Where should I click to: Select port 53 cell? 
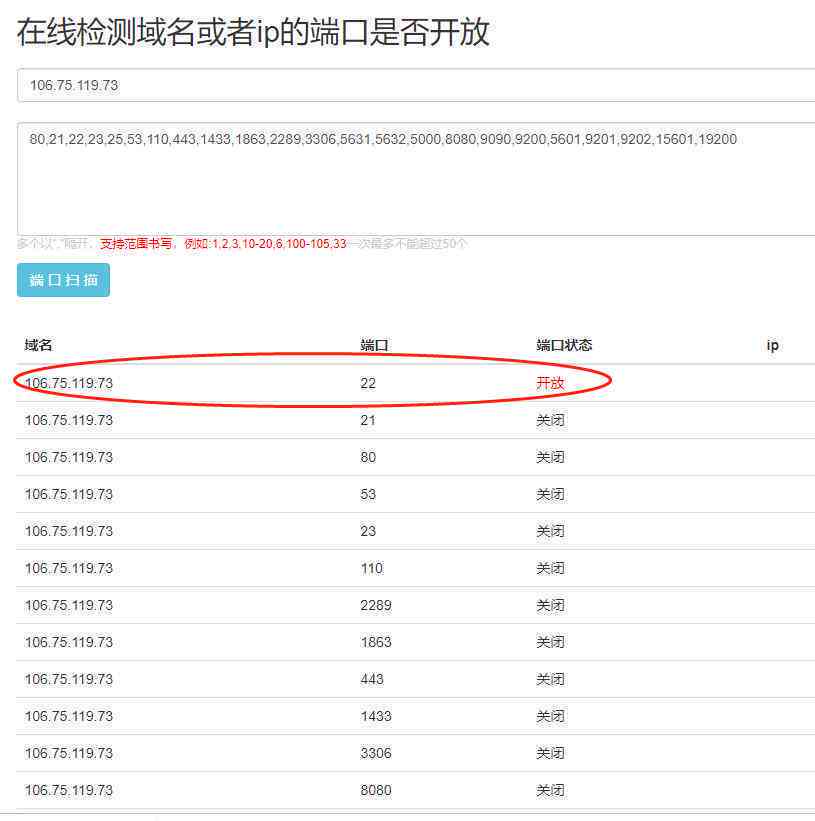368,494
